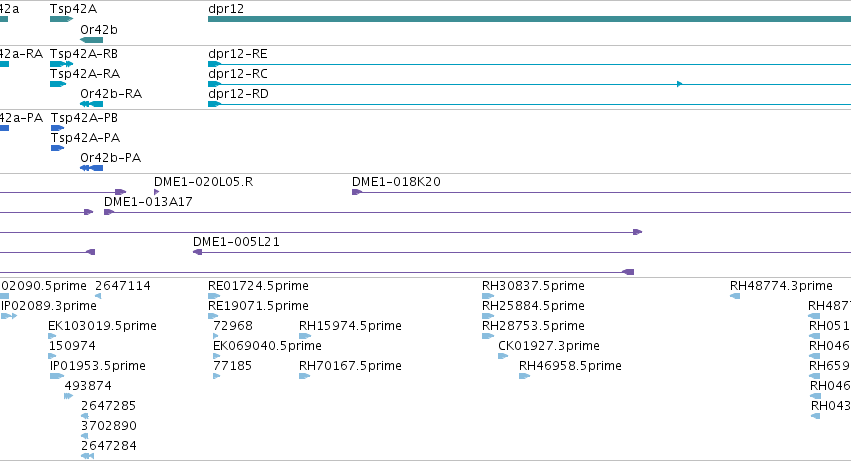Select the RH30837.5prime EST feature
Image resolution: width=851 pixels, height=461 pixels.
click(488, 296)
